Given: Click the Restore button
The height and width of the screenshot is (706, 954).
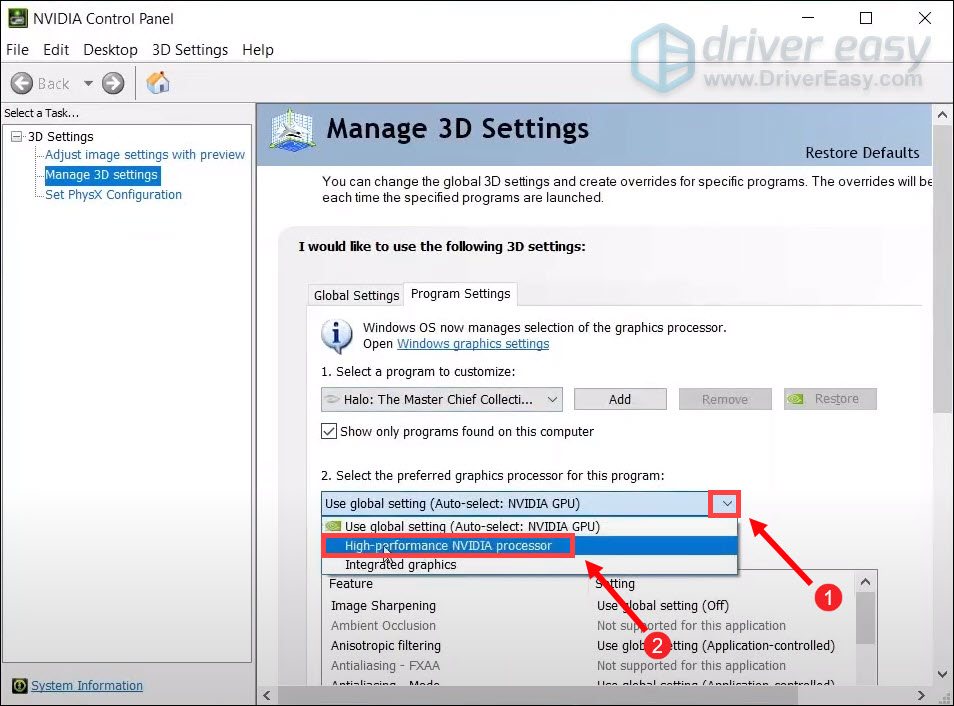Looking at the screenshot, I should pyautogui.click(x=830, y=399).
